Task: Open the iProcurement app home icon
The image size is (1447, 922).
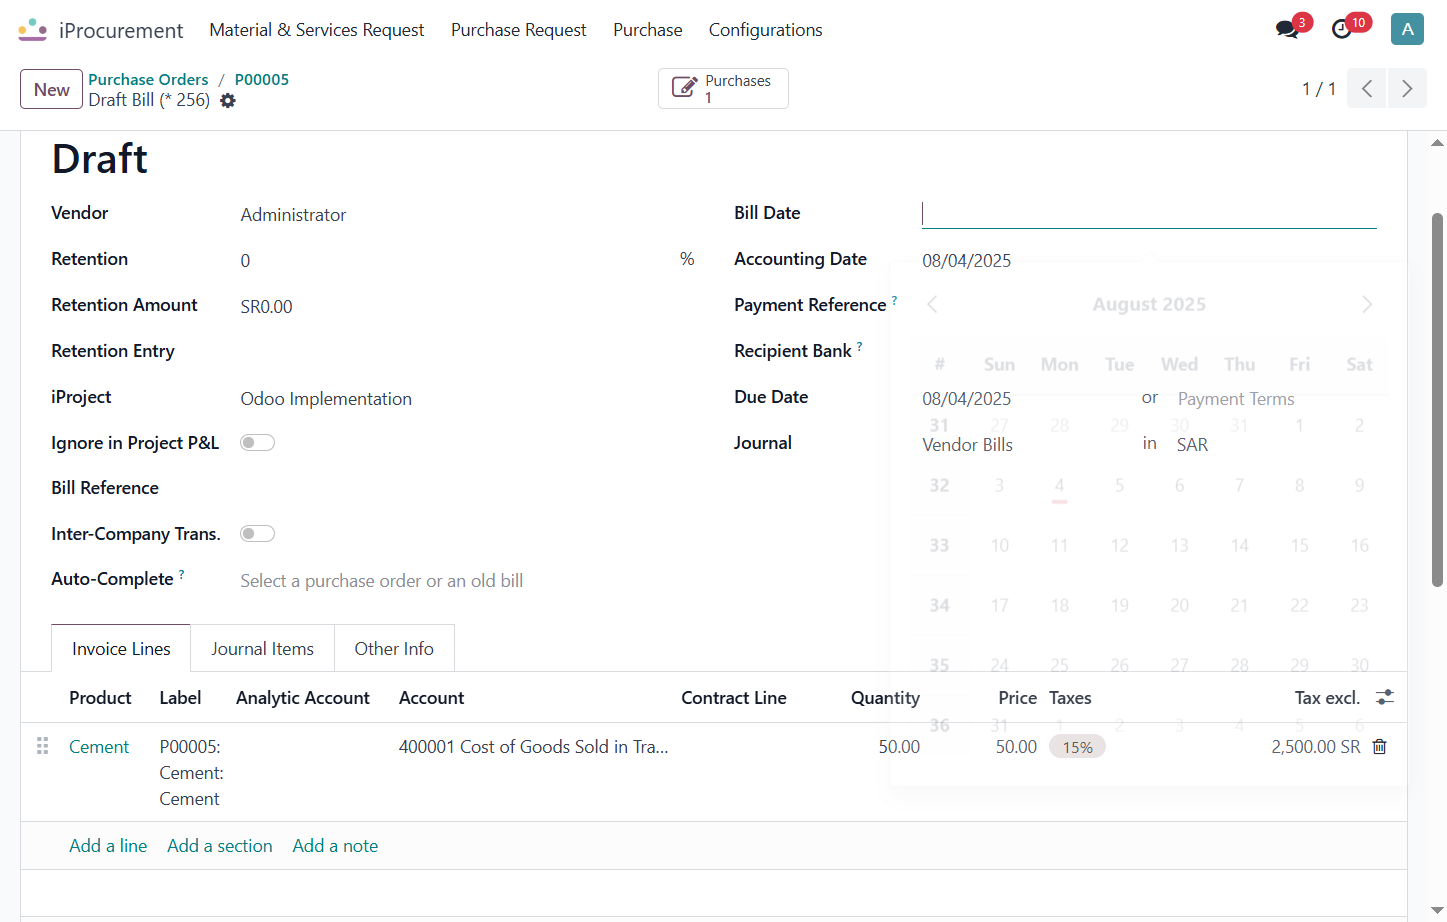Action: tap(33, 30)
